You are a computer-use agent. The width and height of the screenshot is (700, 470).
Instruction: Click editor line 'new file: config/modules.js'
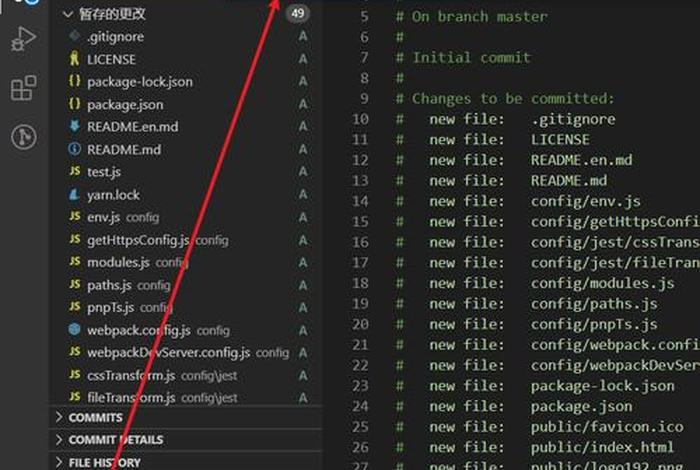(x=535, y=283)
